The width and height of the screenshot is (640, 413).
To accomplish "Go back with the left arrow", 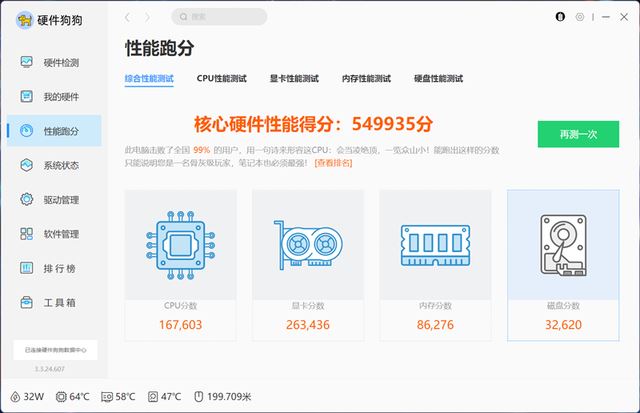I will [127, 17].
